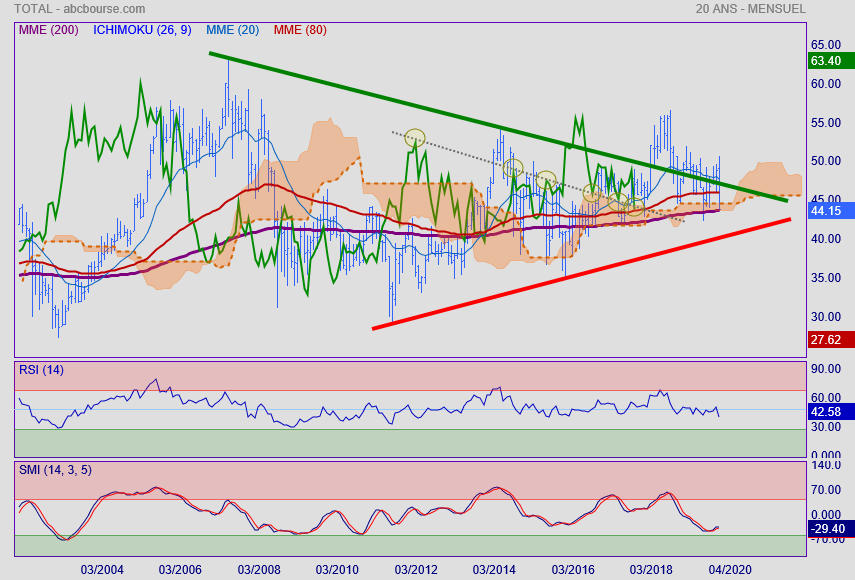Click the RSI 90.00 axis label
The height and width of the screenshot is (580, 855).
coord(826,369)
